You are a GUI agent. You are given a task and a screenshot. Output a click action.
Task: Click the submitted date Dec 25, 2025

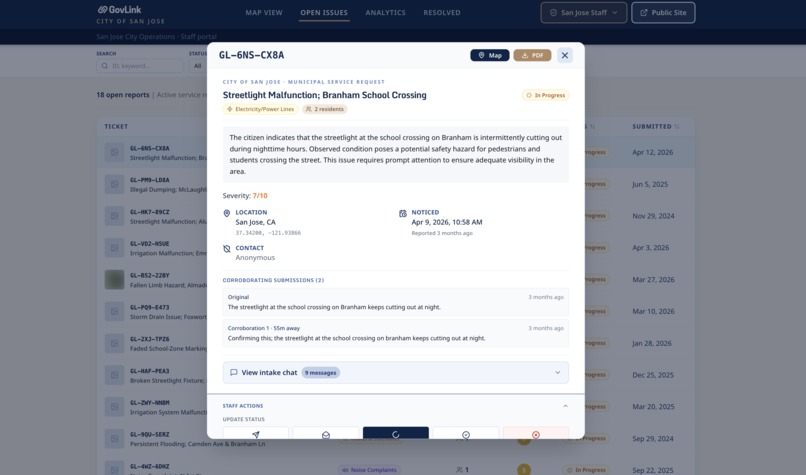tap(653, 375)
